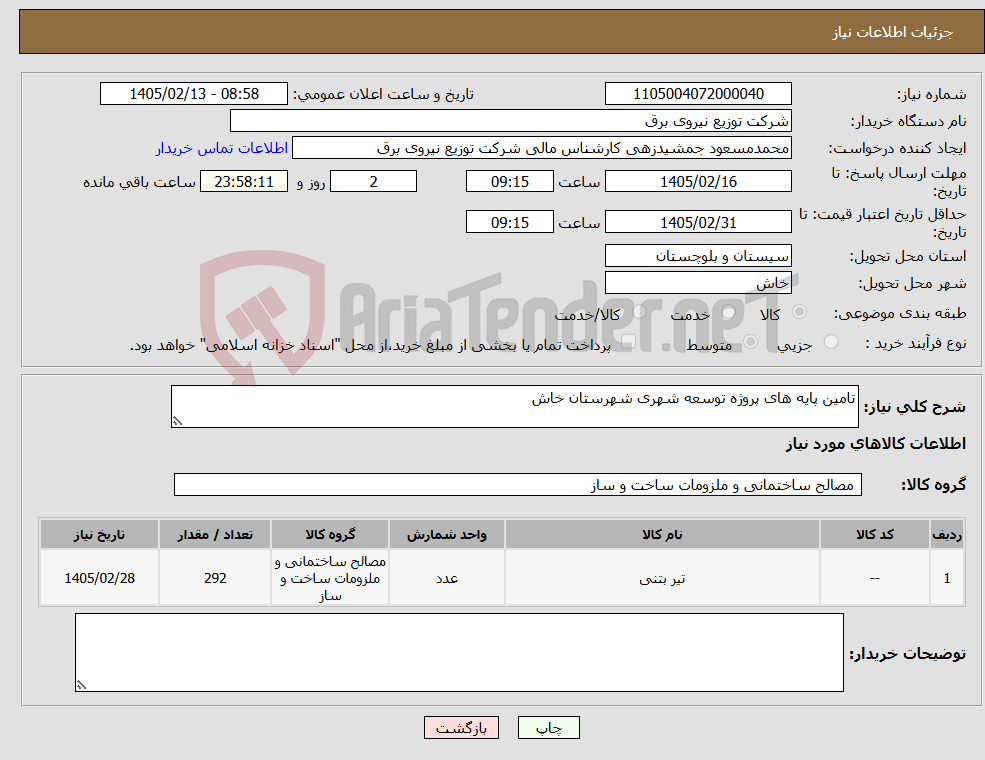
Task: Click the بازگشت back button
Action: click(x=461, y=727)
